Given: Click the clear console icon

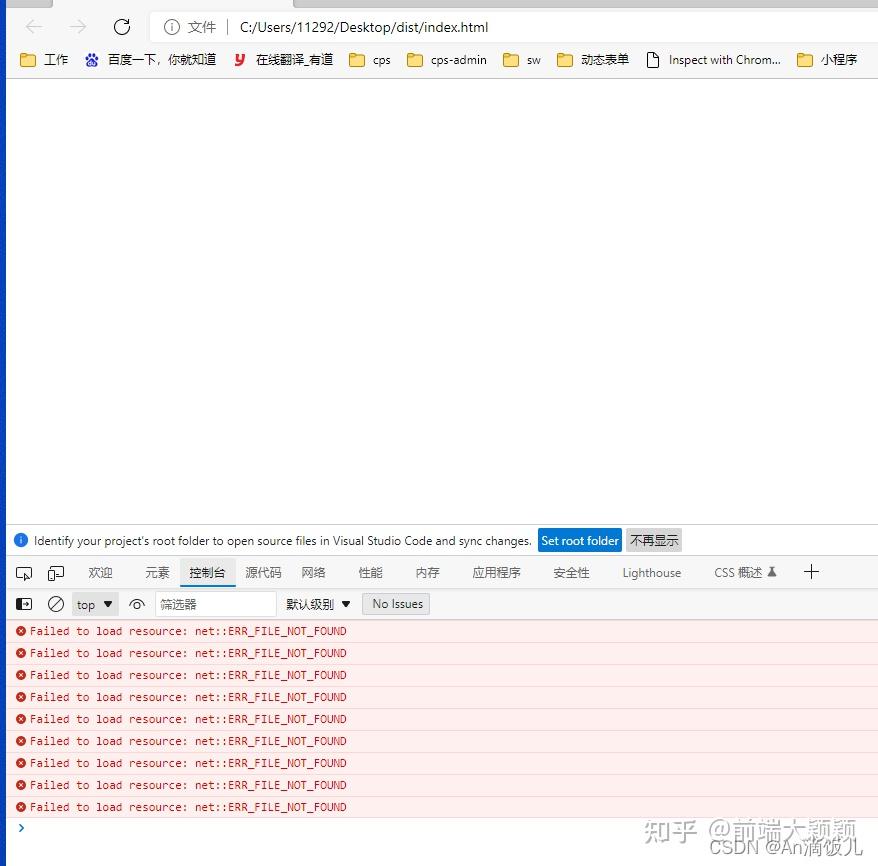Looking at the screenshot, I should coord(55,603).
